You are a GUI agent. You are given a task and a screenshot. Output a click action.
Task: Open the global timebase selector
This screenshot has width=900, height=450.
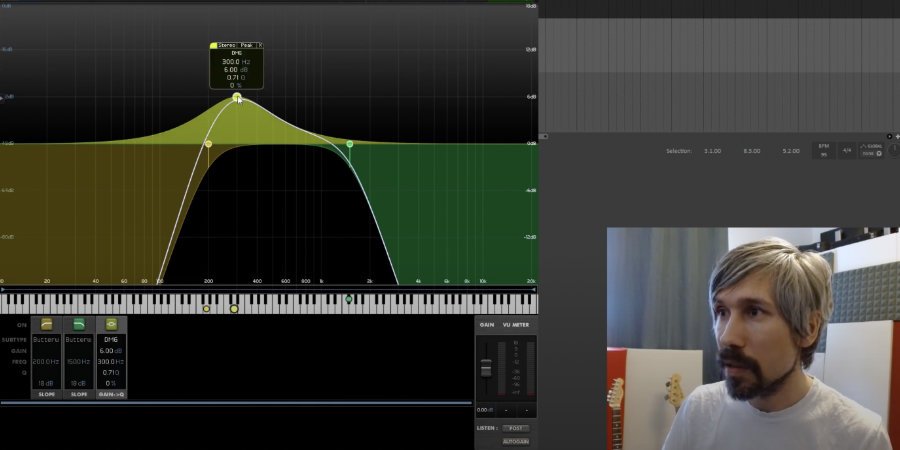click(872, 150)
